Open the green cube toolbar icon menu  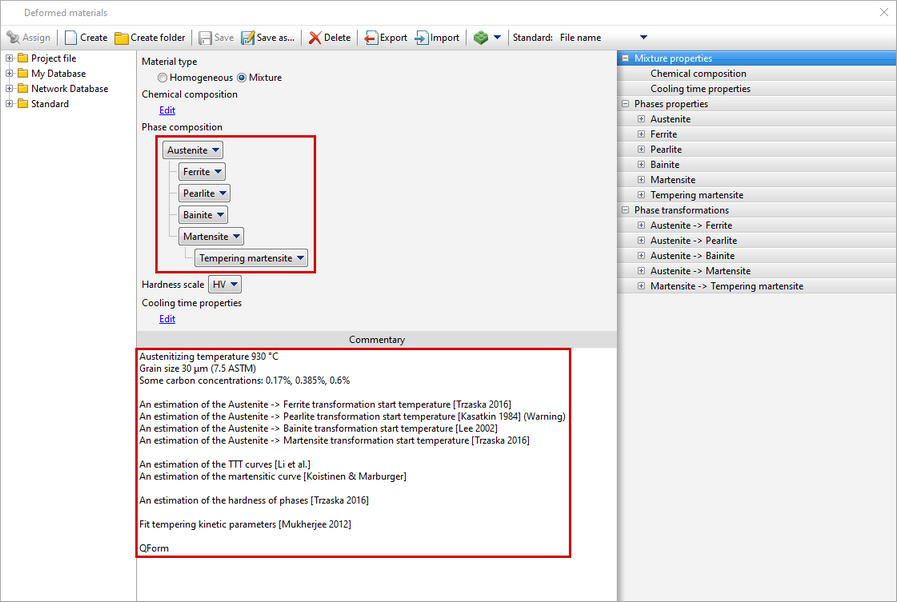coord(487,38)
